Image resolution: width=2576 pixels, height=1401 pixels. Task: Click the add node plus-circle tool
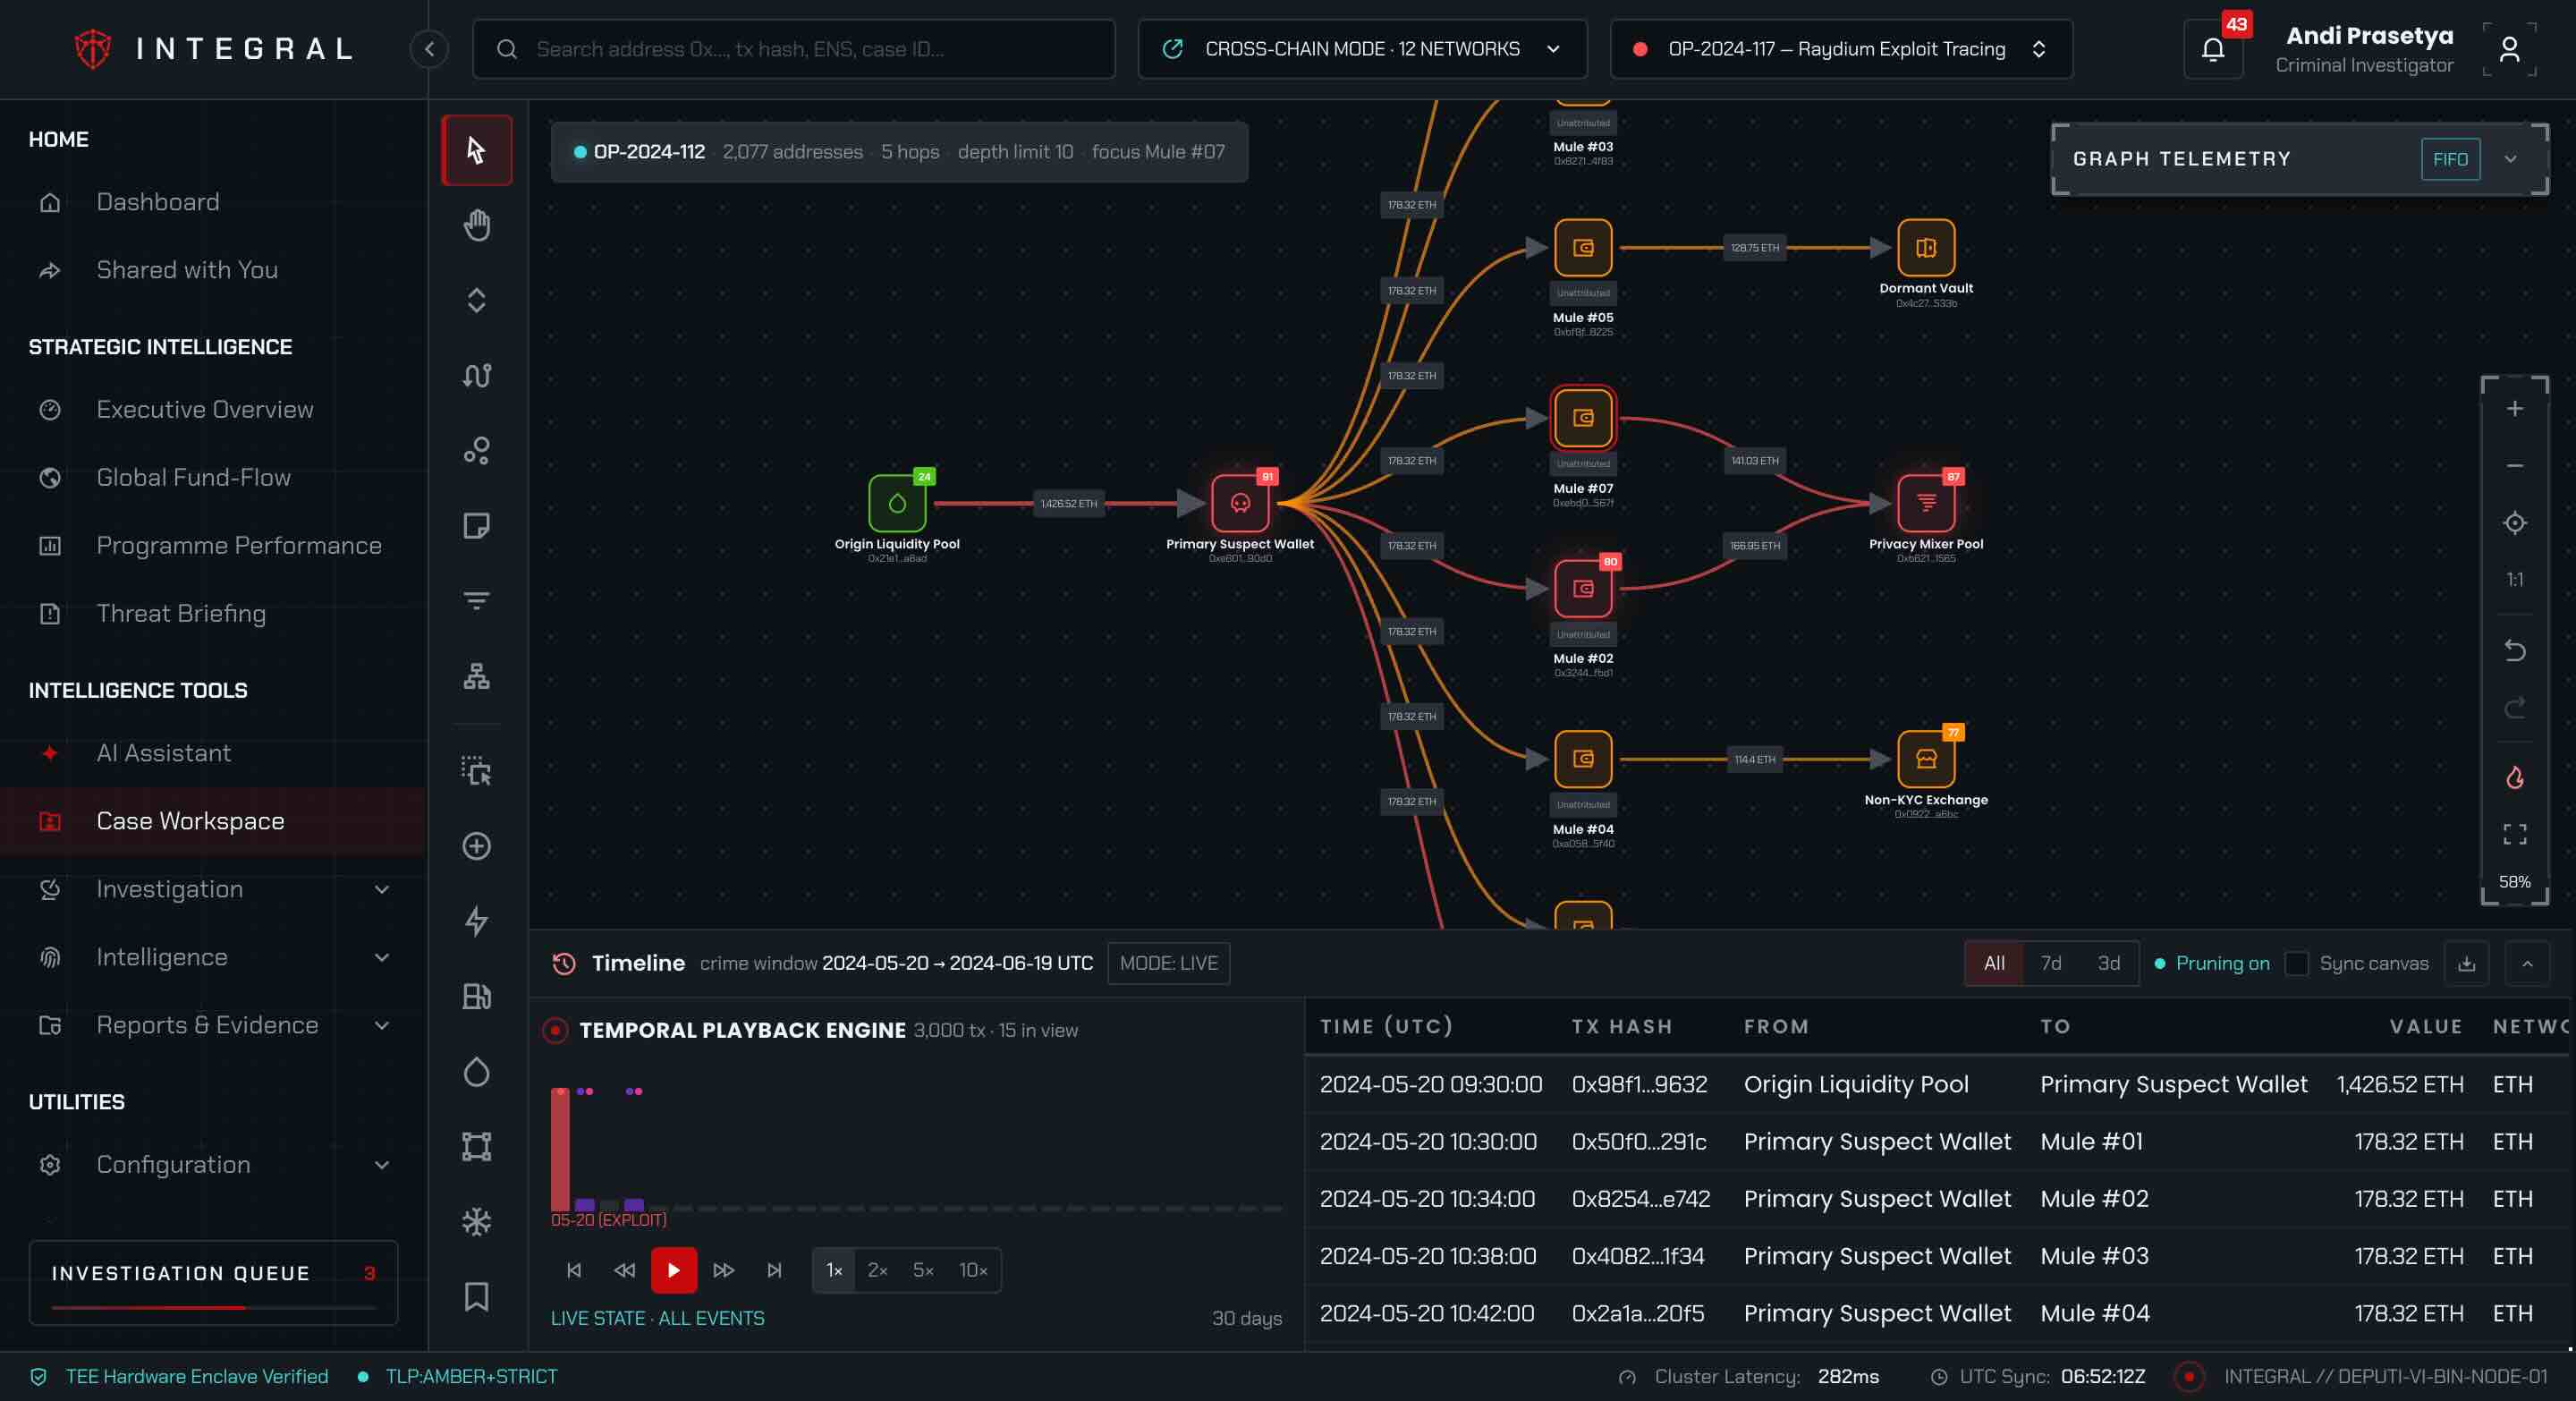(x=476, y=846)
